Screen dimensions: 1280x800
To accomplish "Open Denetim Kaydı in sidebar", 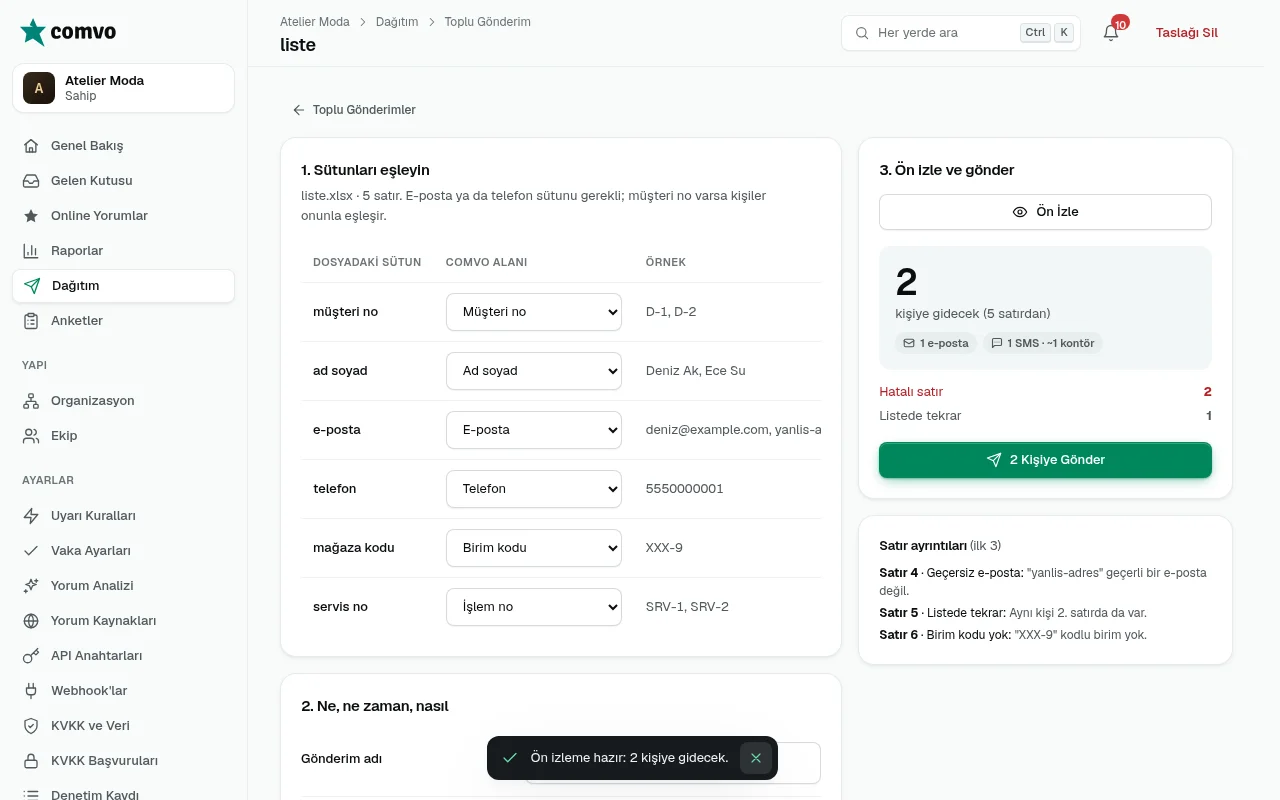I will [124, 794].
